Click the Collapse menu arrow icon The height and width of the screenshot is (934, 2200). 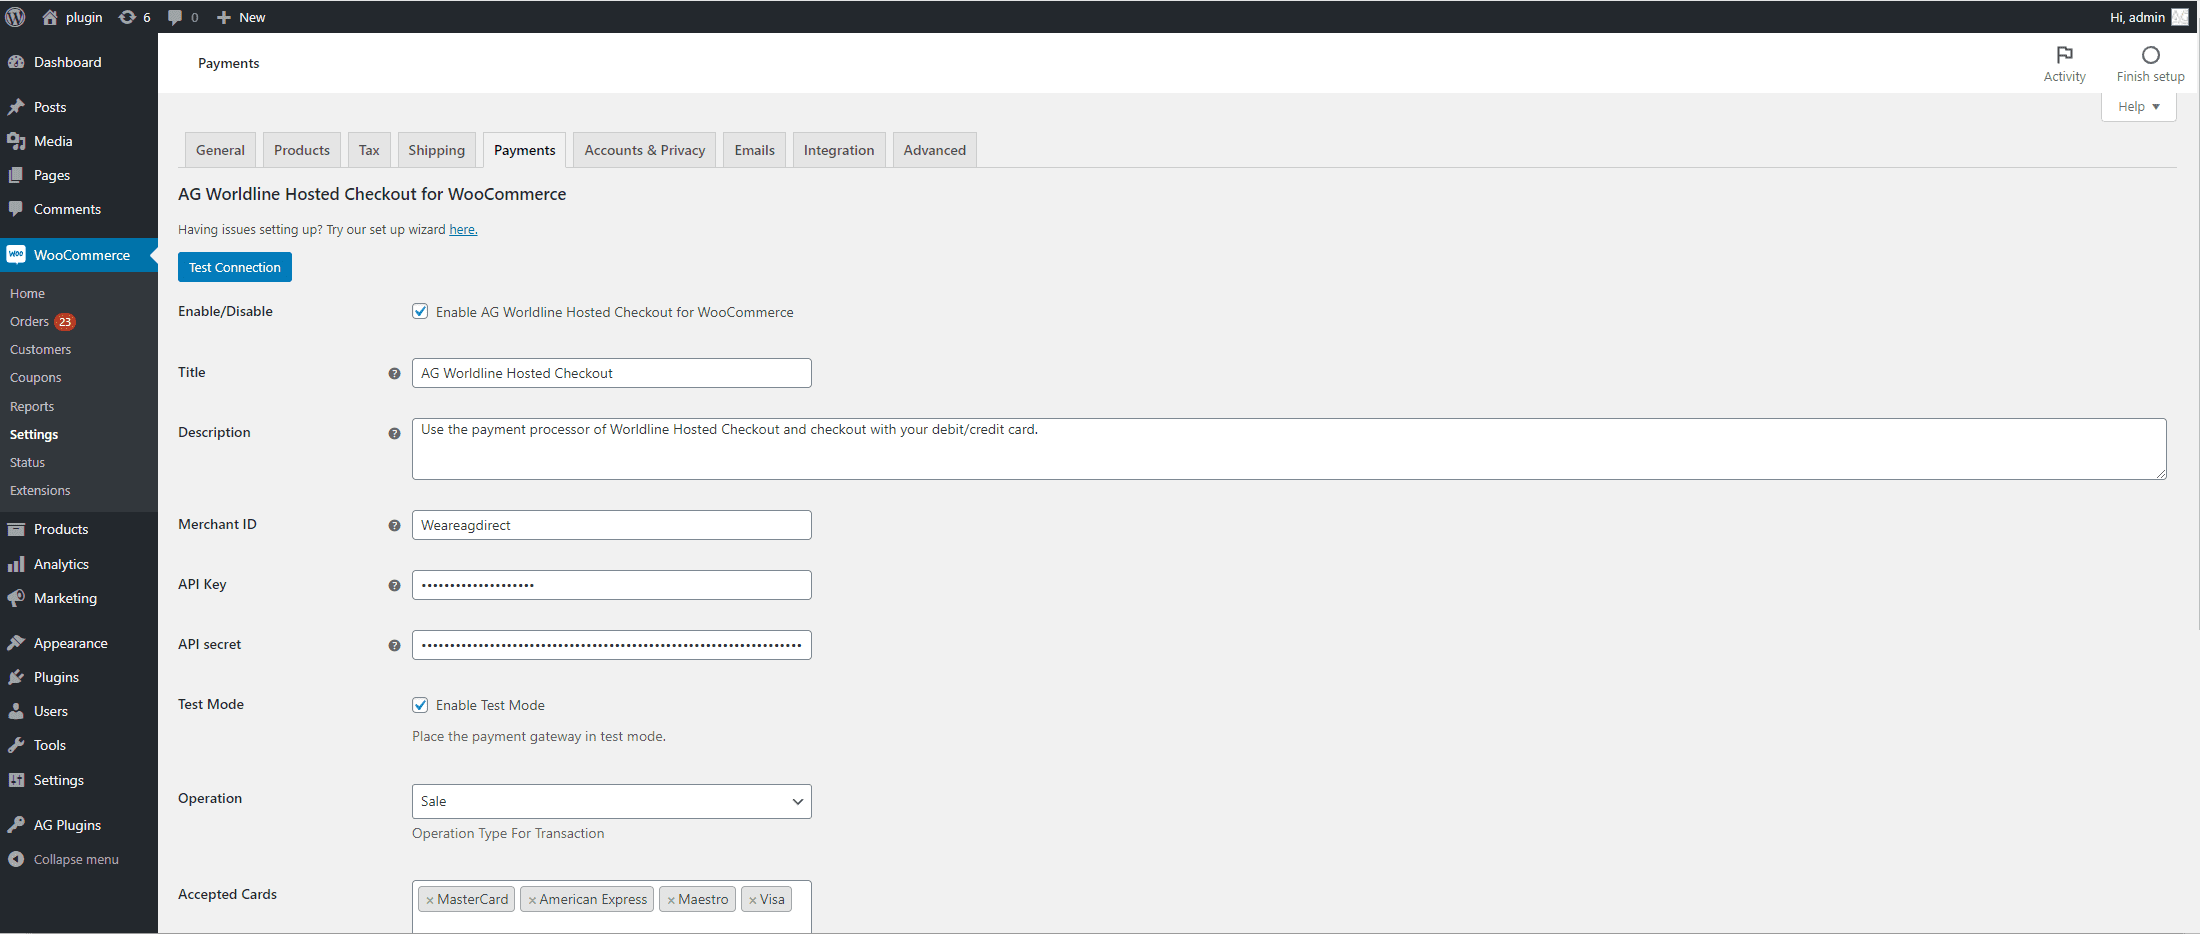[x=16, y=859]
